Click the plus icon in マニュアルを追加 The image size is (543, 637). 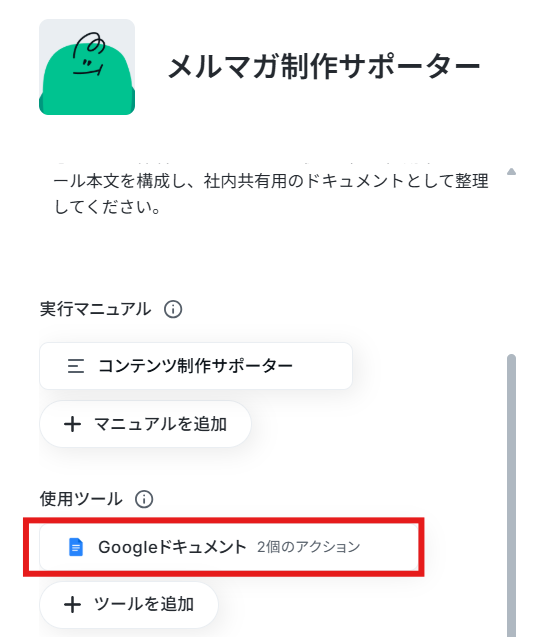(73, 425)
